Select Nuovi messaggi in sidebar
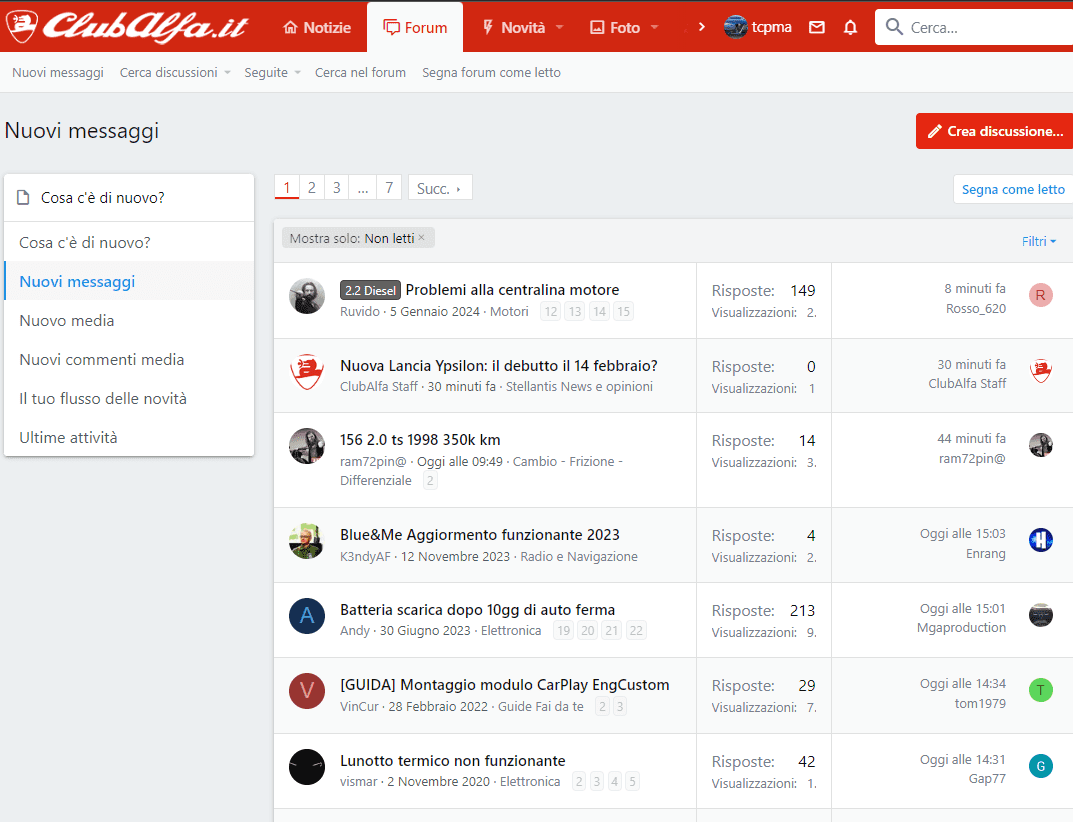Viewport: 1073px width, 822px height. click(x=129, y=281)
